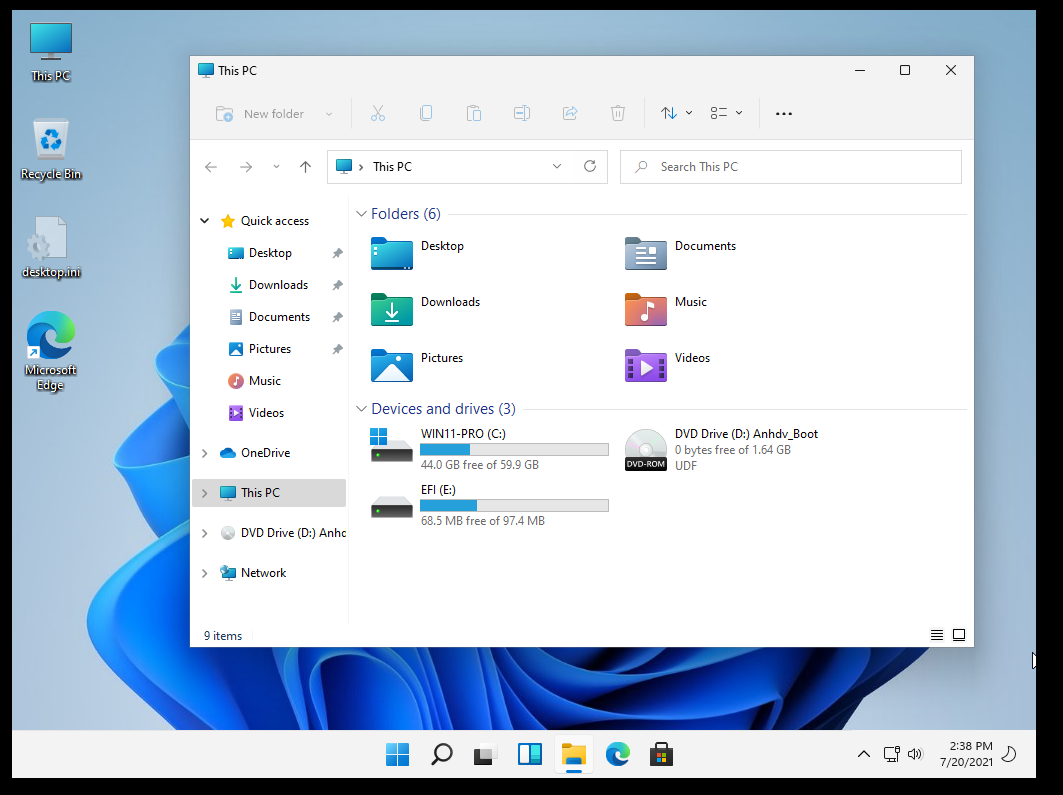Open the Sort options dropdown
1063x795 pixels.
[x=676, y=113]
